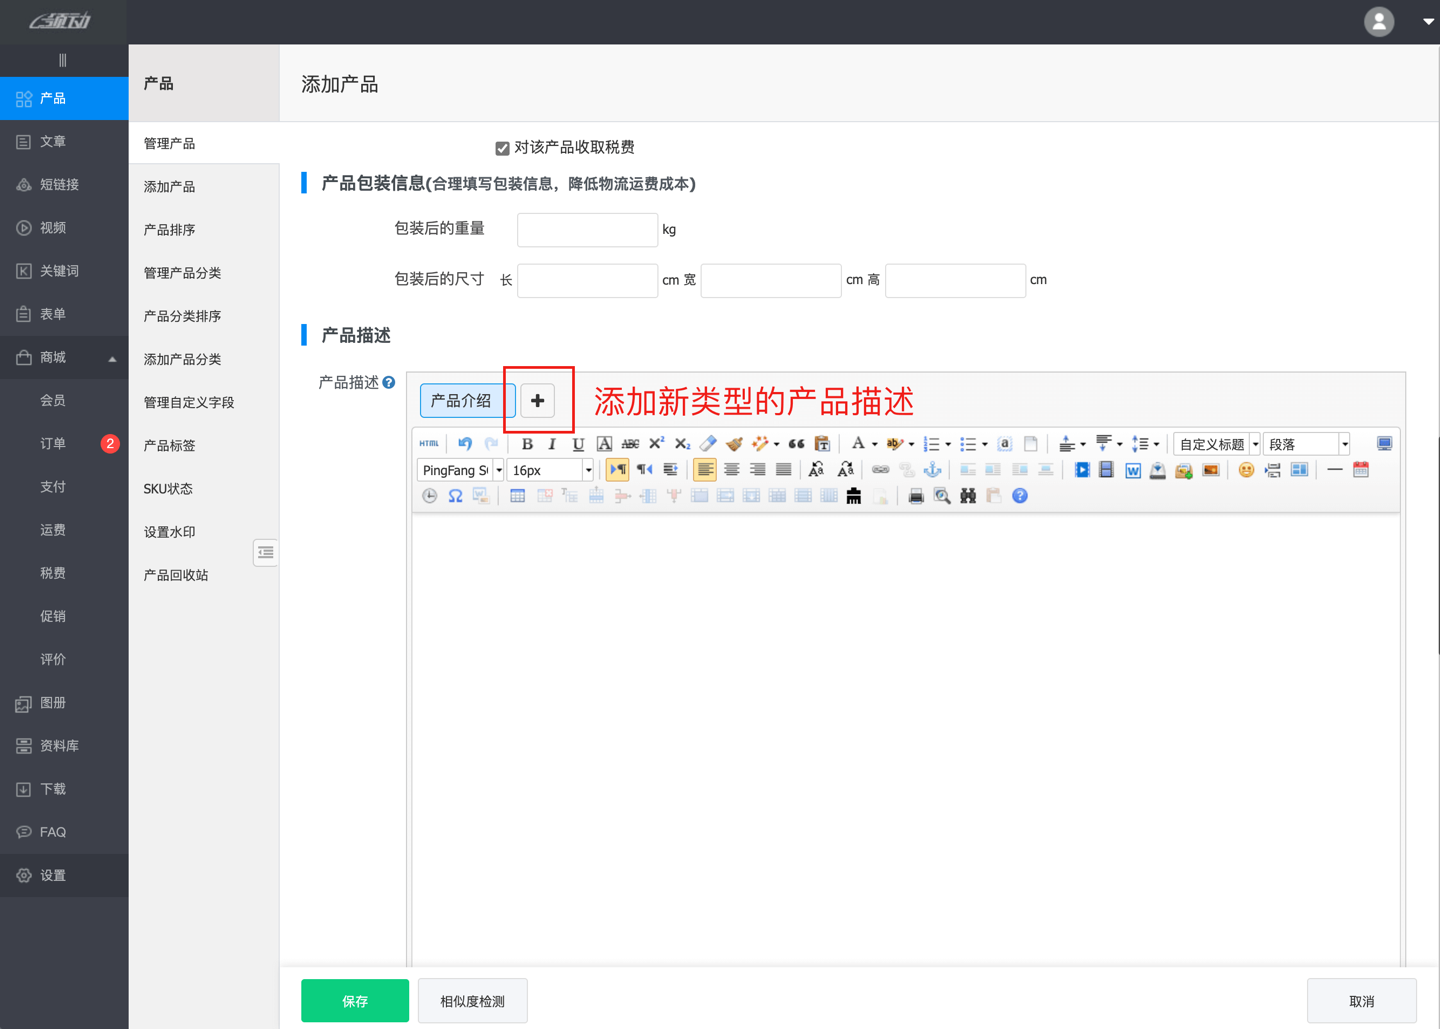Click the insert anchor icon

[x=933, y=470]
